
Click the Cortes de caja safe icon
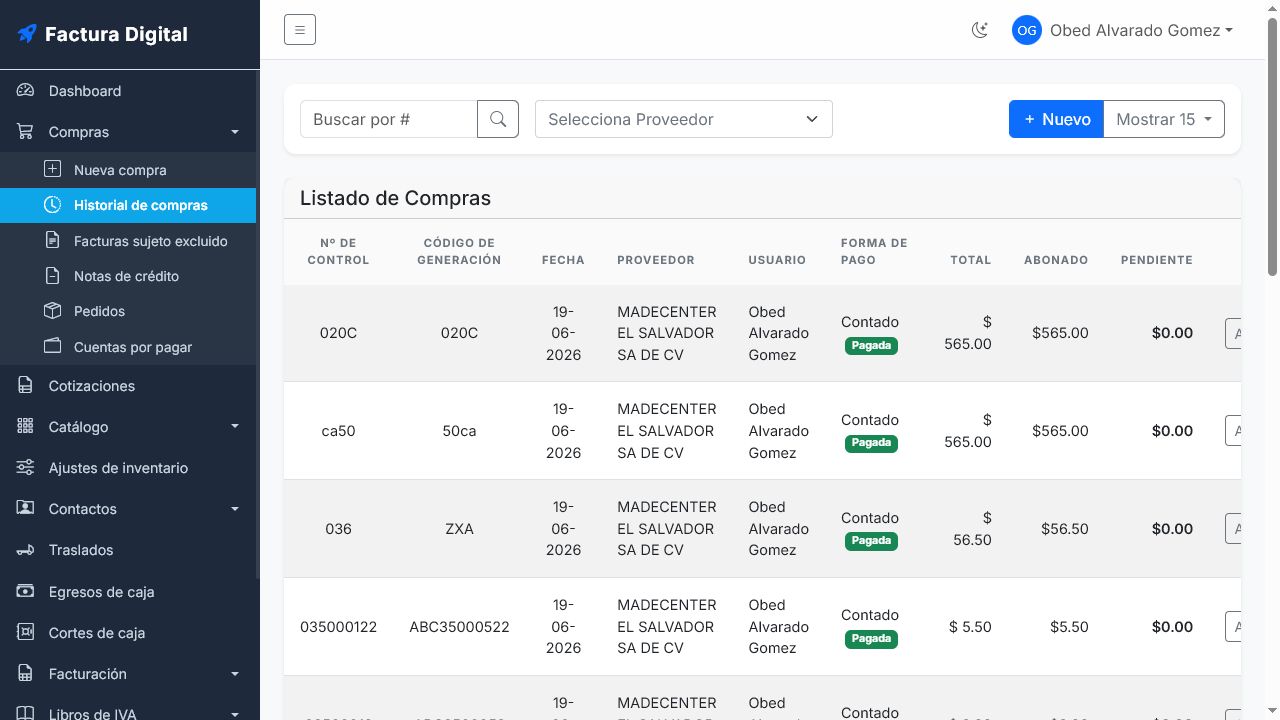click(x=26, y=633)
